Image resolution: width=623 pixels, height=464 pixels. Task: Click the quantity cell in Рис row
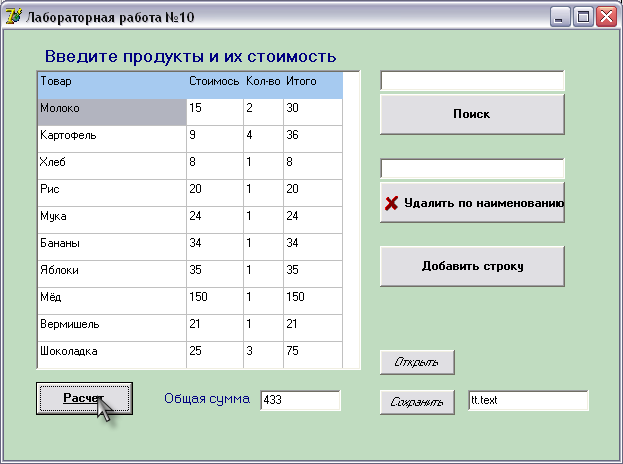click(x=263, y=193)
